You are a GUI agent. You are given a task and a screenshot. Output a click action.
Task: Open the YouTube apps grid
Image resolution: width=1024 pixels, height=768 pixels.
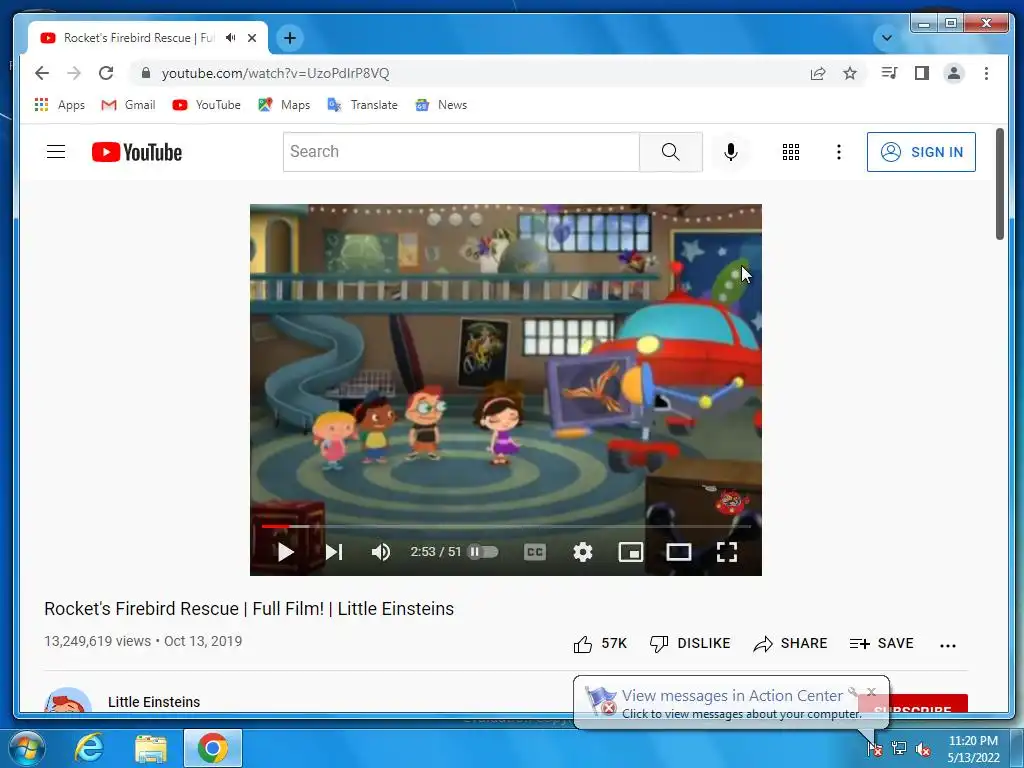pos(791,152)
